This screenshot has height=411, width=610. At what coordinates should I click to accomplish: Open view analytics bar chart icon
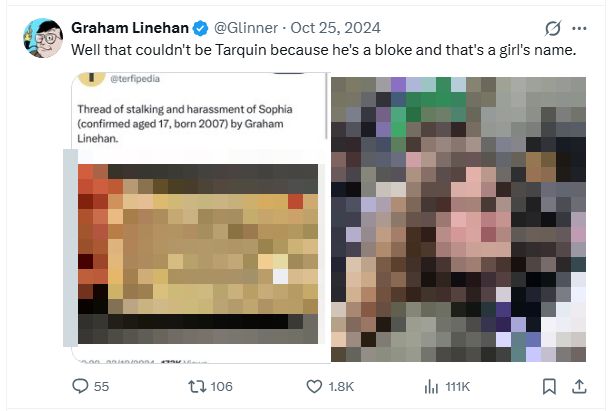pyautogui.click(x=432, y=386)
